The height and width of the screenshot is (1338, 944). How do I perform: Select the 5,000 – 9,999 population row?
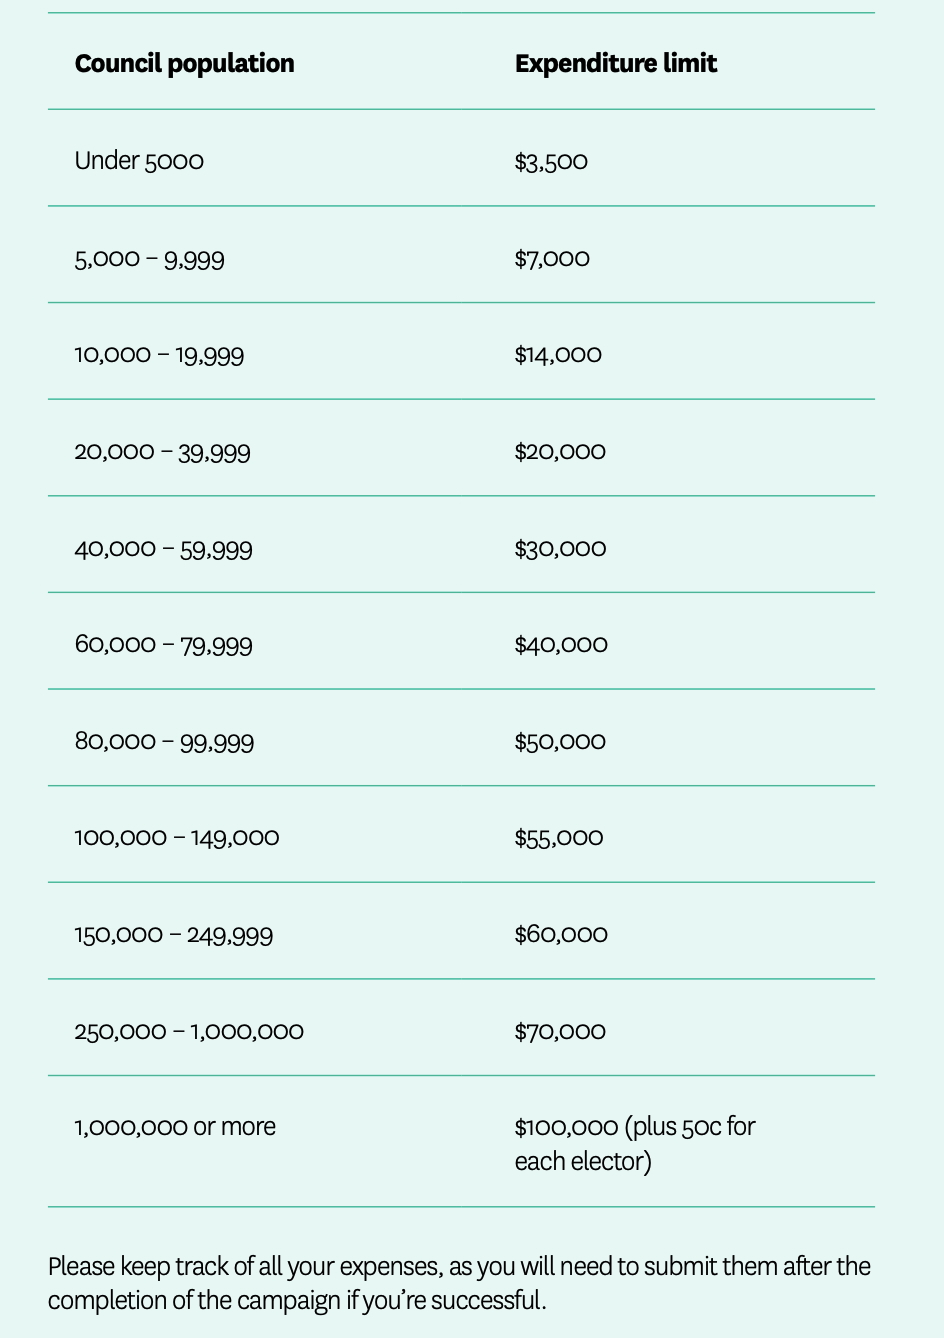tap(149, 259)
